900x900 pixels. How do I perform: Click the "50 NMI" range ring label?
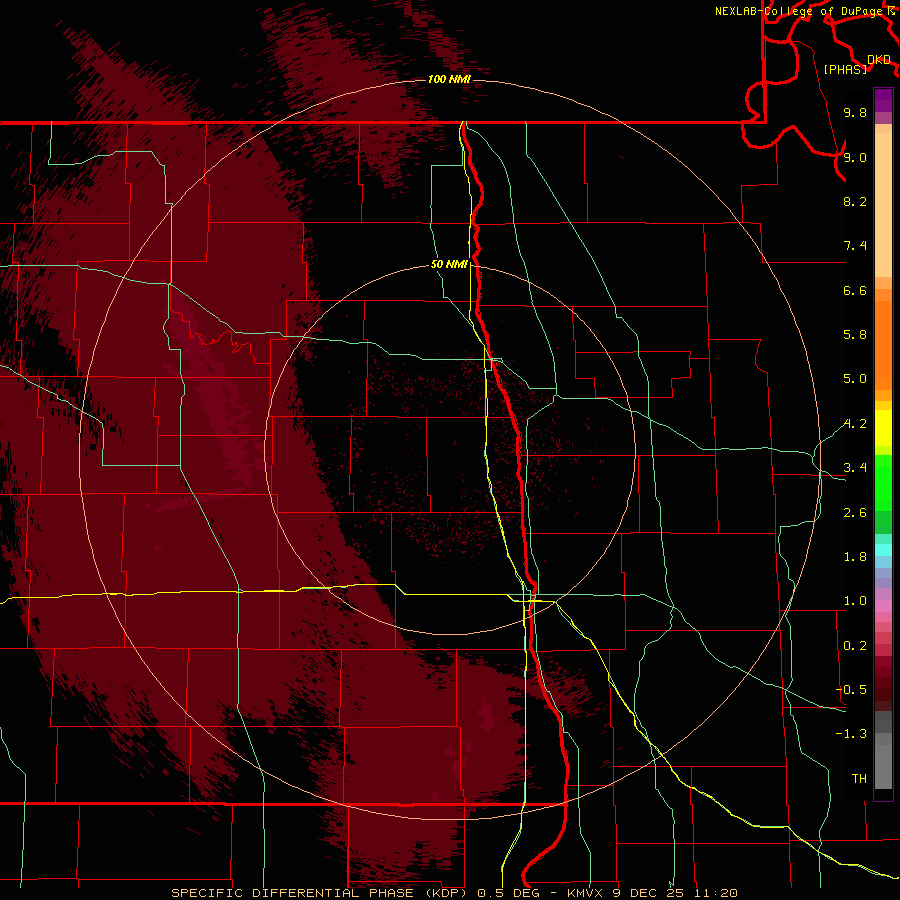tap(449, 265)
